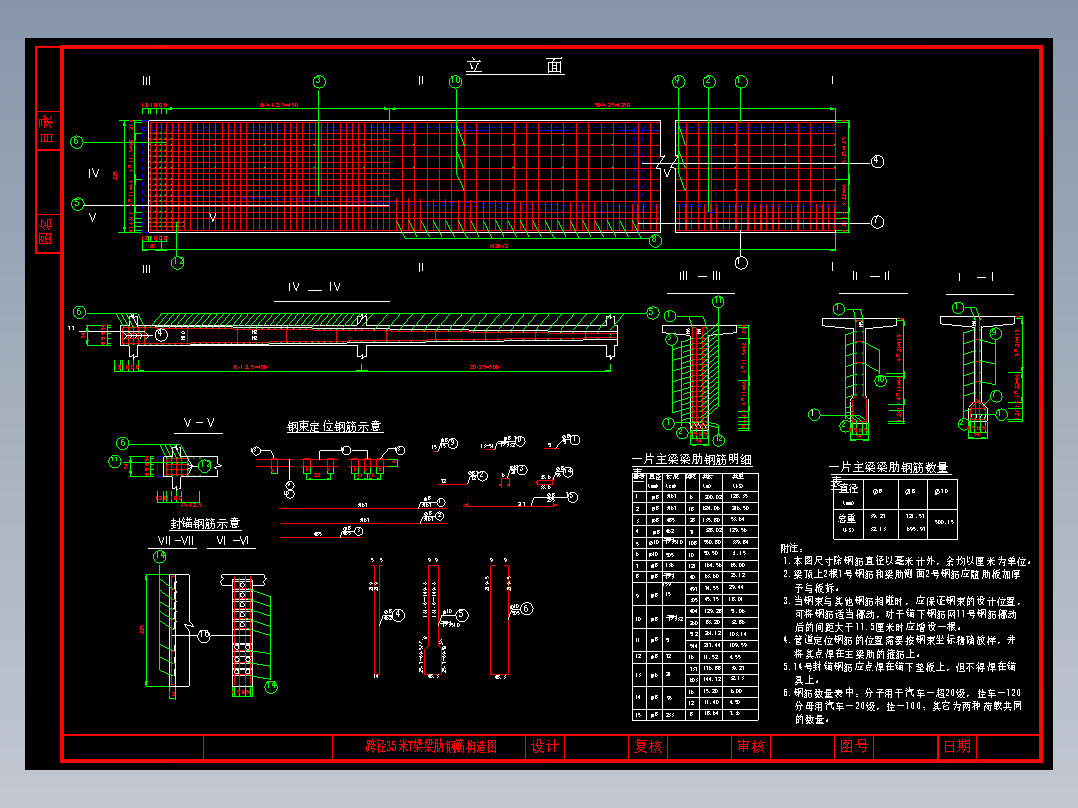Select the 图号 cell in title block
The height and width of the screenshot is (808, 1078).
pos(854,747)
